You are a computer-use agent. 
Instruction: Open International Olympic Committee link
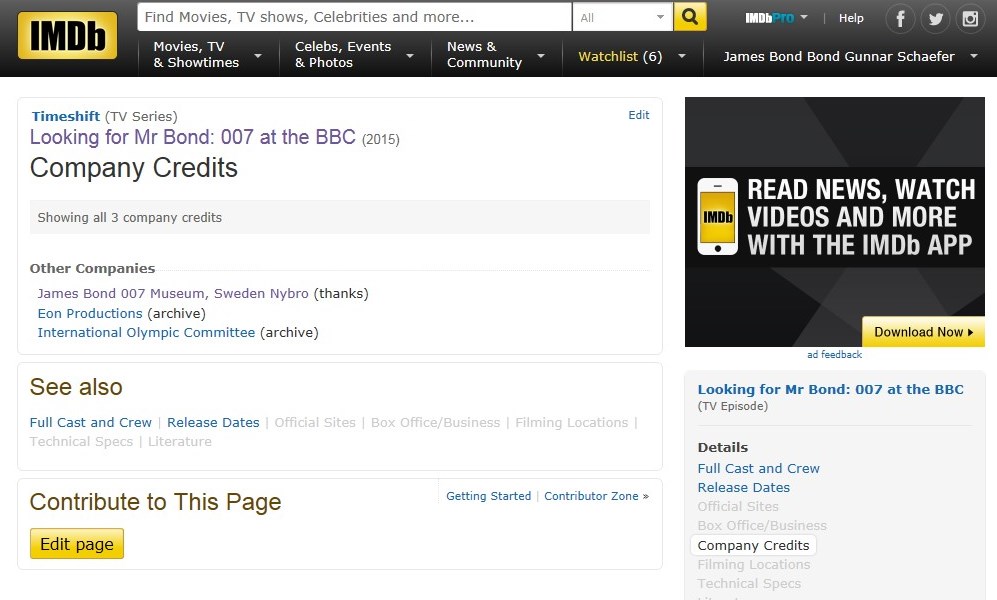pos(146,332)
